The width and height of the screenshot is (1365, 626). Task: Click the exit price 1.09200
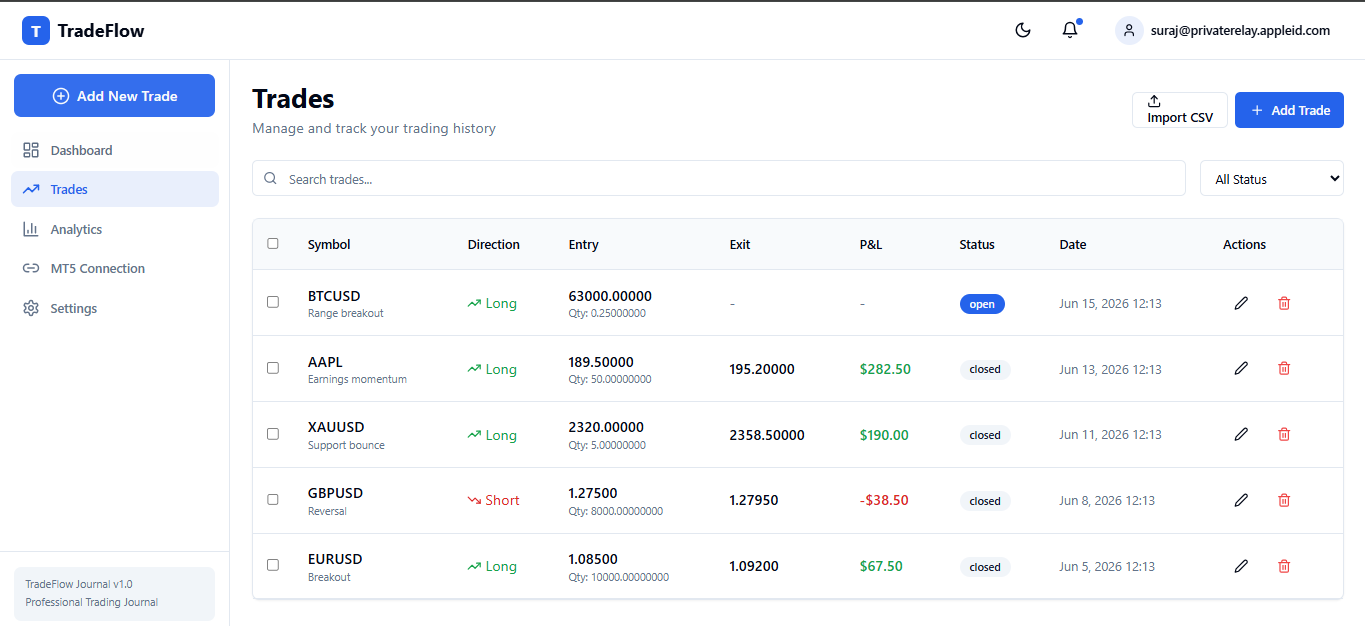pos(754,566)
